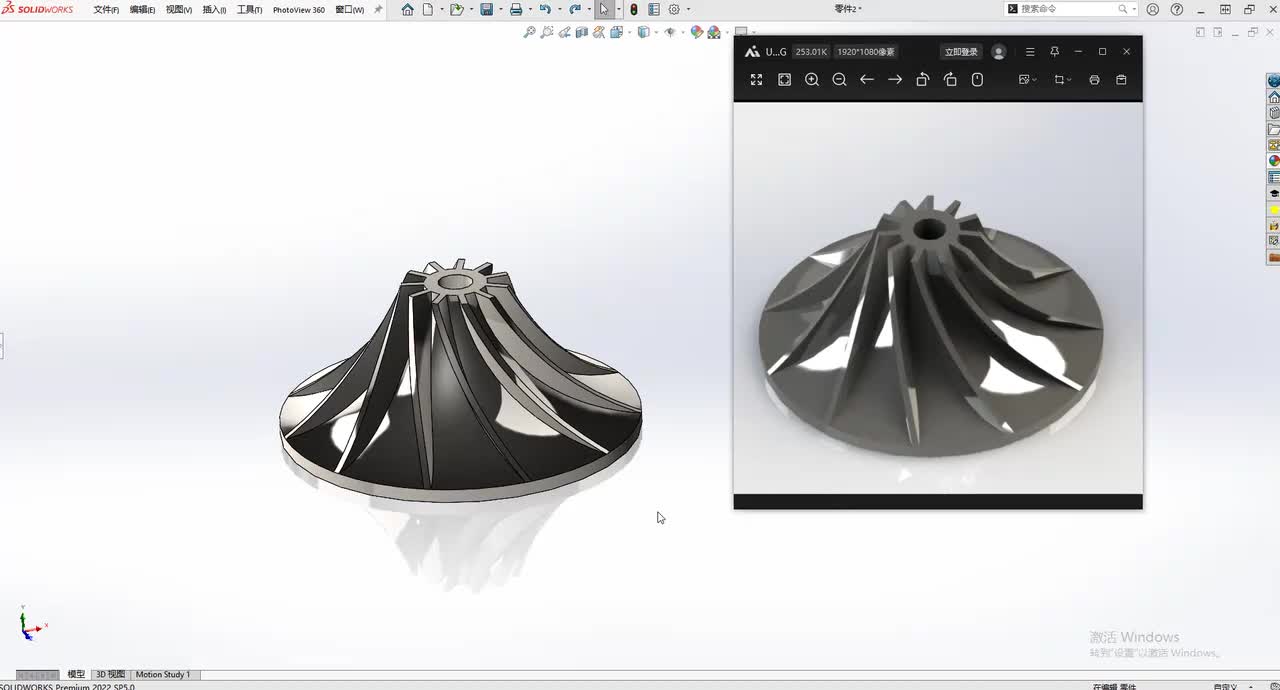This screenshot has width=1280, height=690.
Task: Click the 搜索命令 search field
Action: pyautogui.click(x=1071, y=9)
